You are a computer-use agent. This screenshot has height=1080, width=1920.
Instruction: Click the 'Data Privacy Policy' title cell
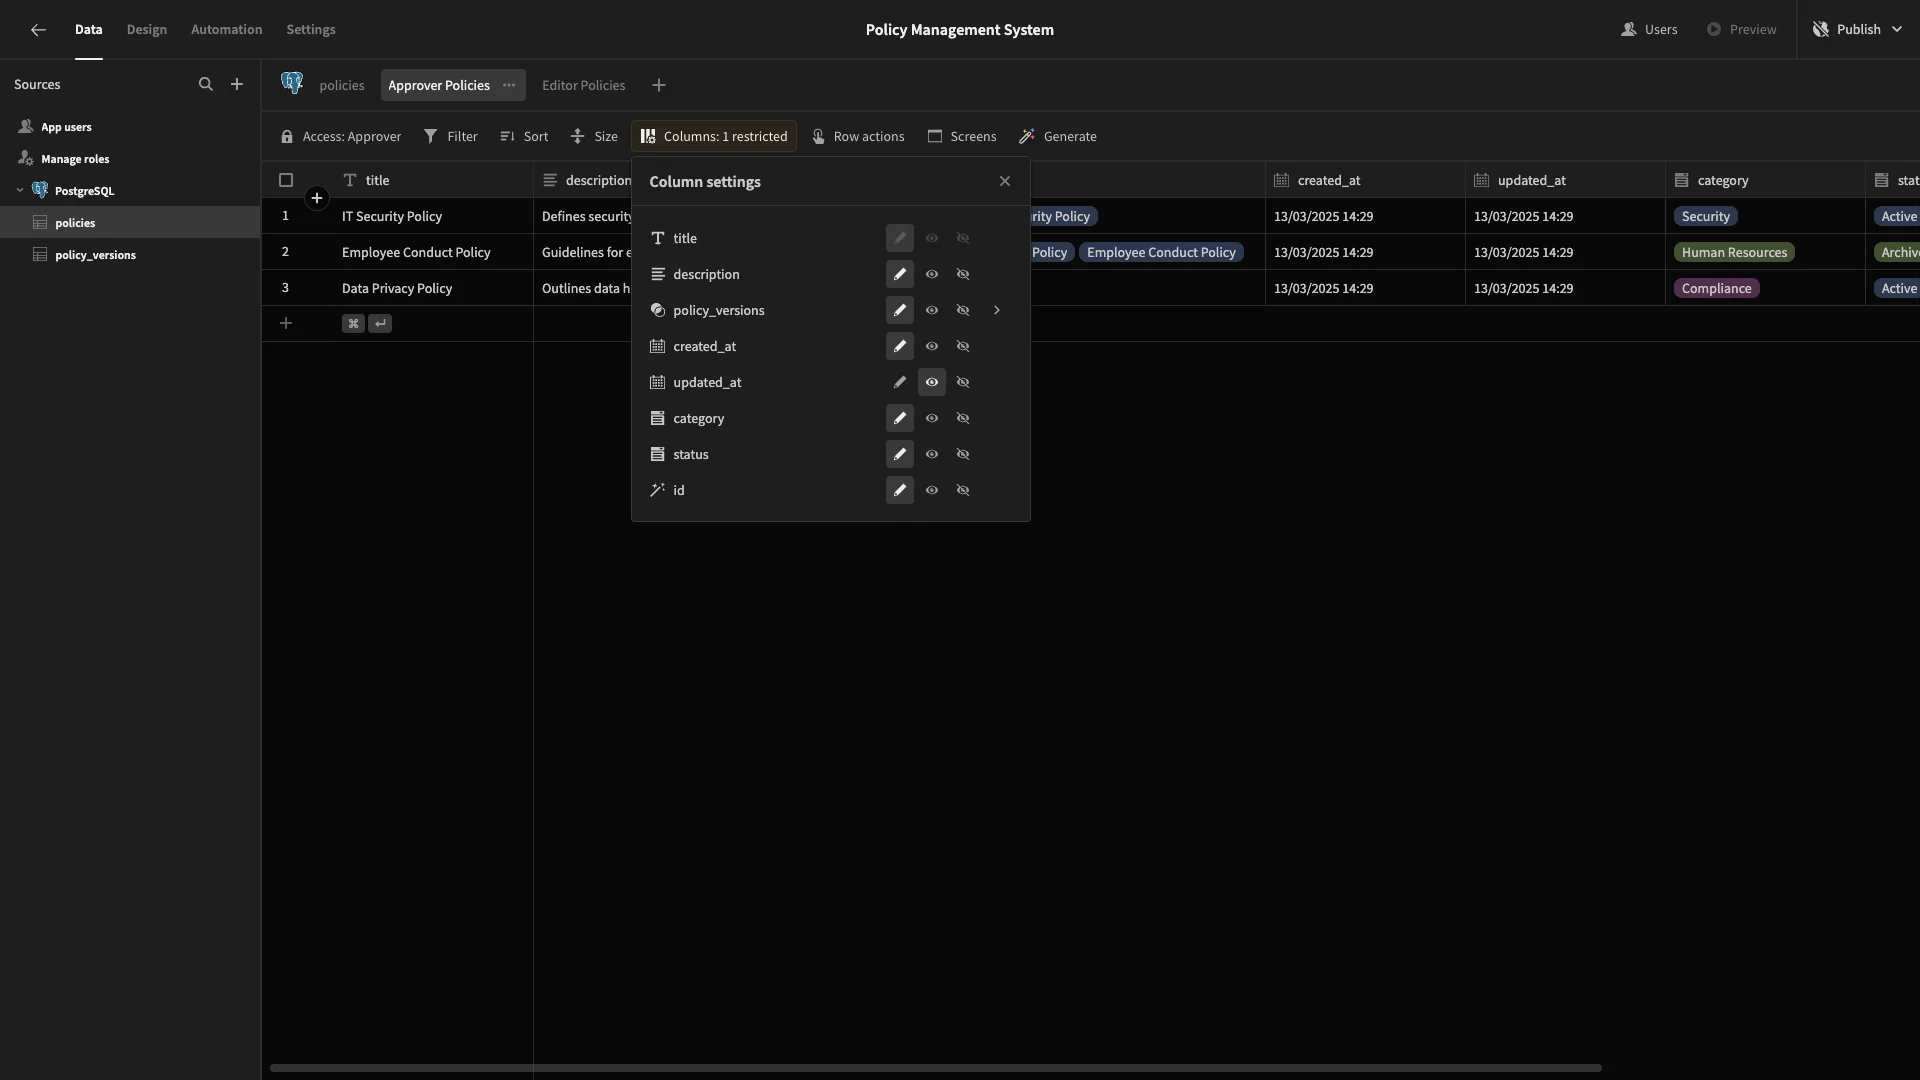pos(433,289)
